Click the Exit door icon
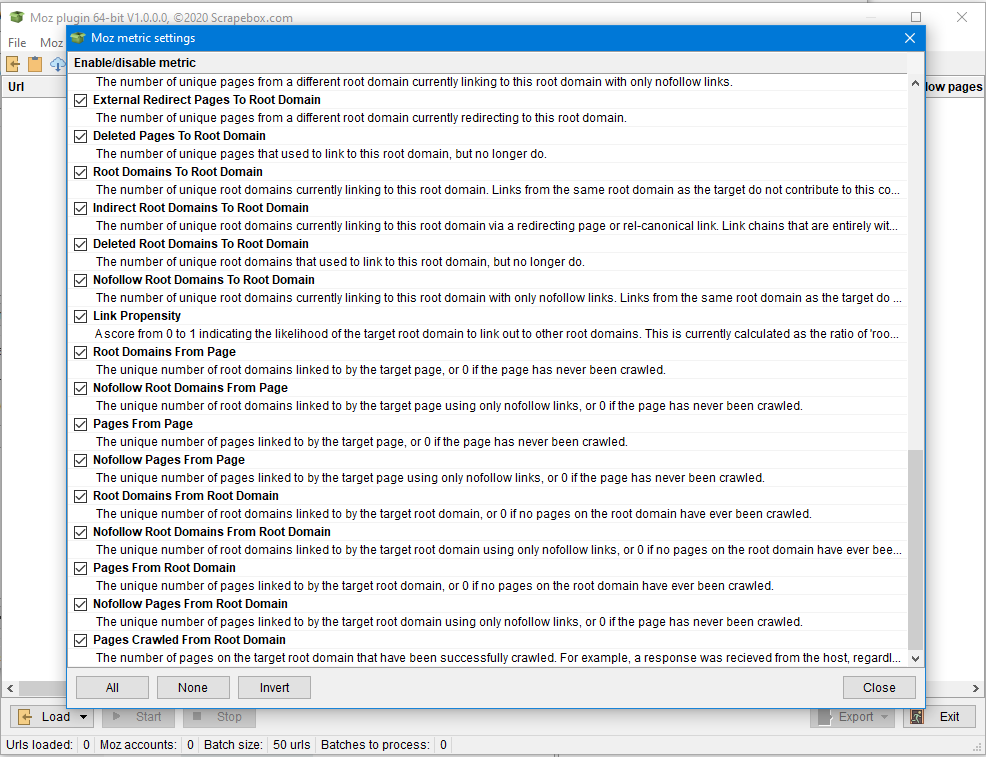The image size is (986, 757). click(x=917, y=717)
